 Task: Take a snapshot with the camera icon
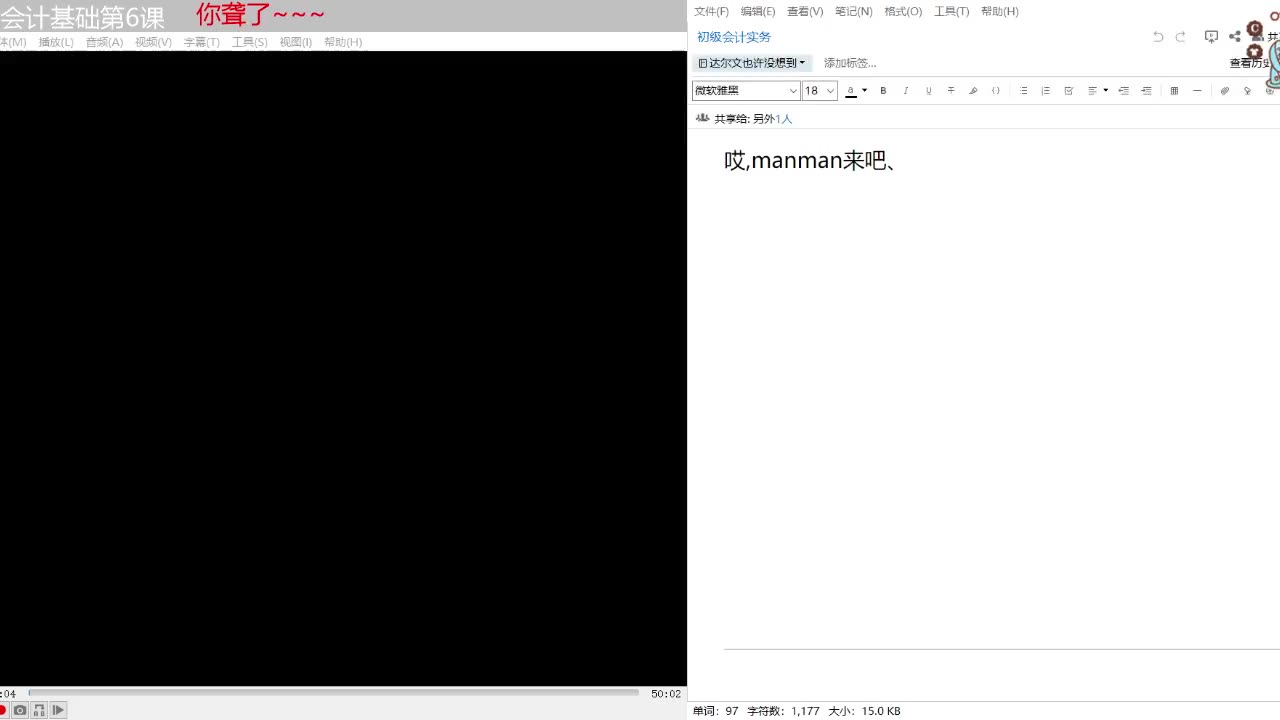click(20, 710)
